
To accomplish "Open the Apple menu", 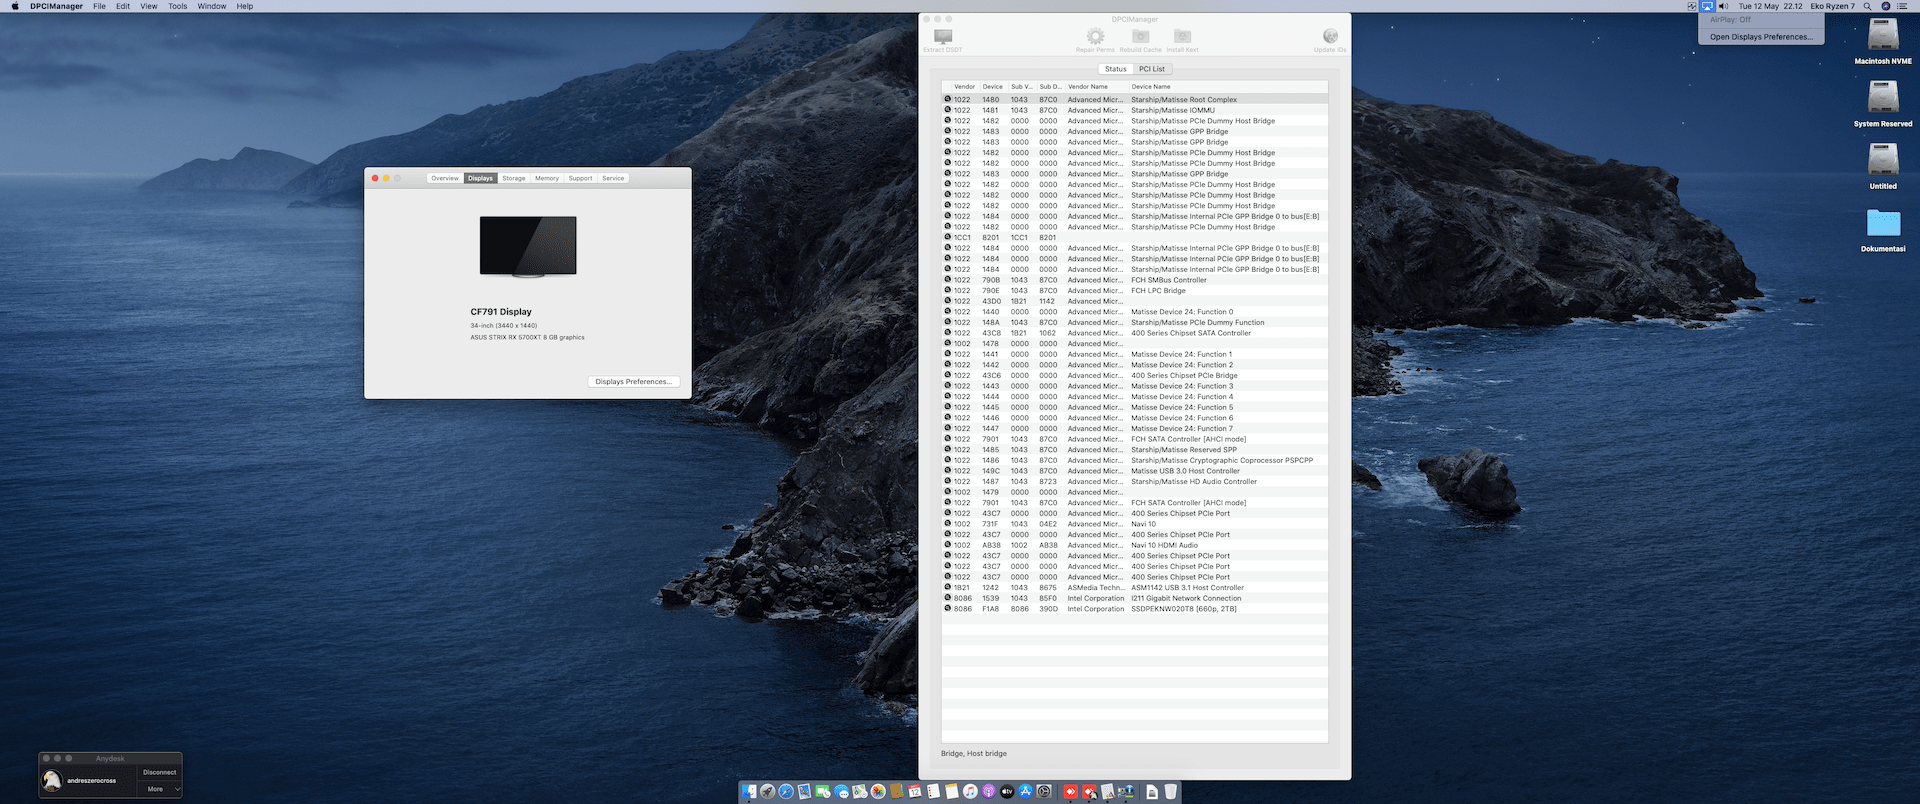I will click(x=15, y=6).
